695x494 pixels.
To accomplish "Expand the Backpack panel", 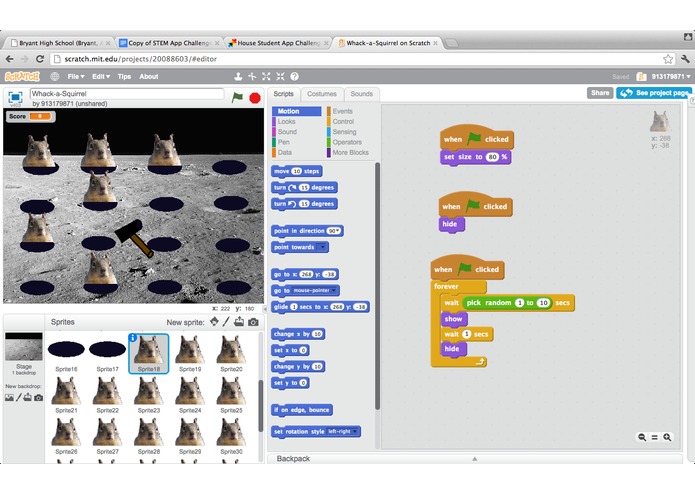I will pyautogui.click(x=475, y=459).
